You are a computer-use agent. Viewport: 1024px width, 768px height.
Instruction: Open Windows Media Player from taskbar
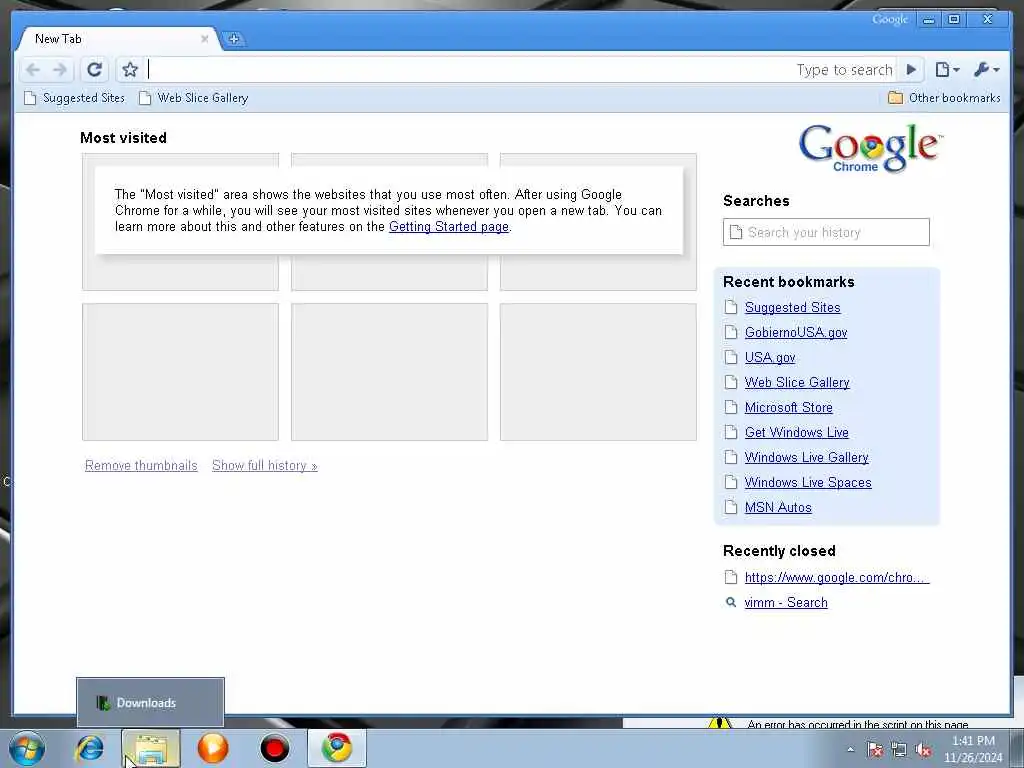click(213, 748)
